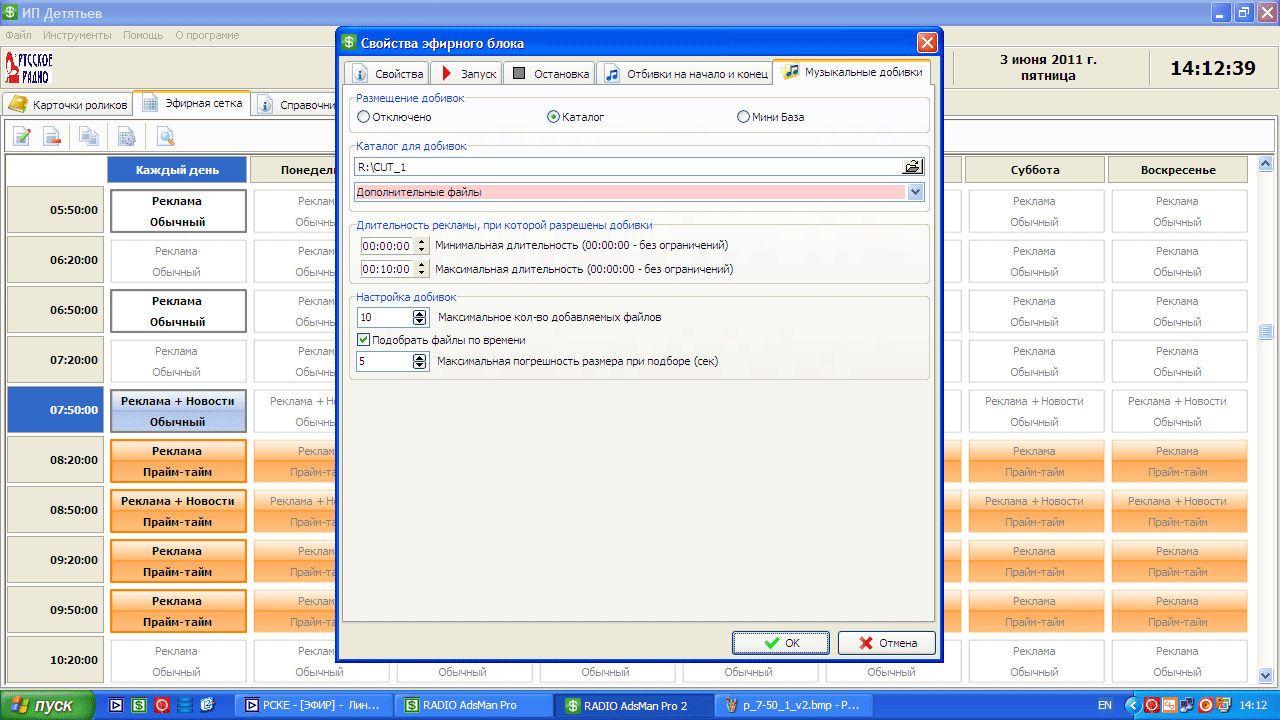Select the 07:50:00 time row header

55,410
